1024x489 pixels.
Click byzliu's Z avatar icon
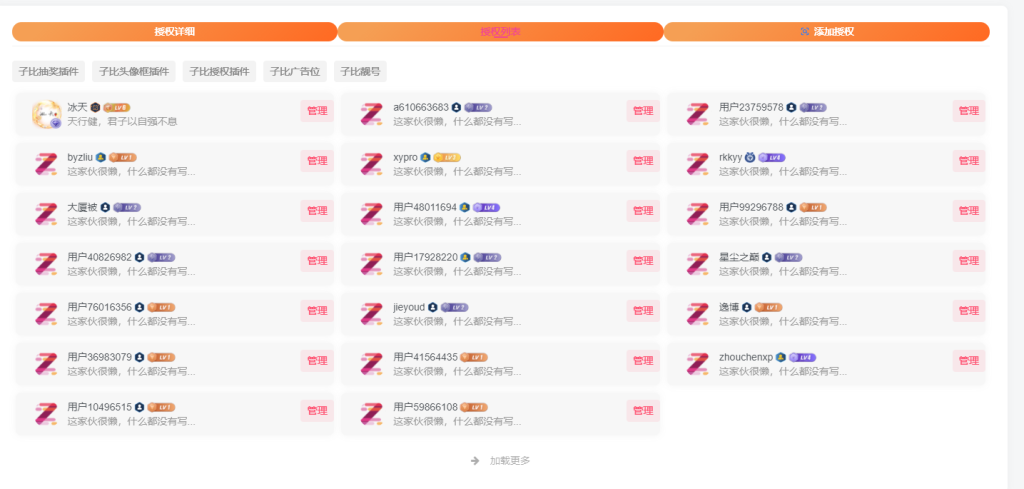coord(46,164)
